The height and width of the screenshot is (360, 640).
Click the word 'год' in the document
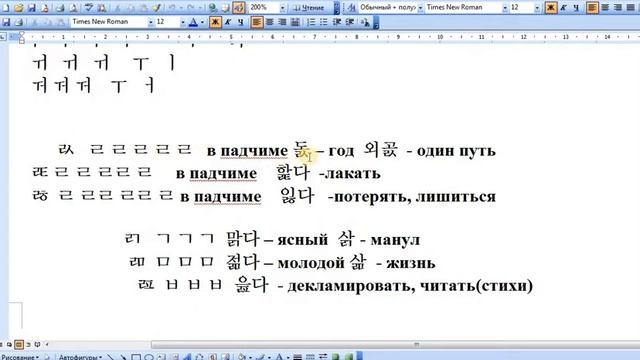pos(341,151)
